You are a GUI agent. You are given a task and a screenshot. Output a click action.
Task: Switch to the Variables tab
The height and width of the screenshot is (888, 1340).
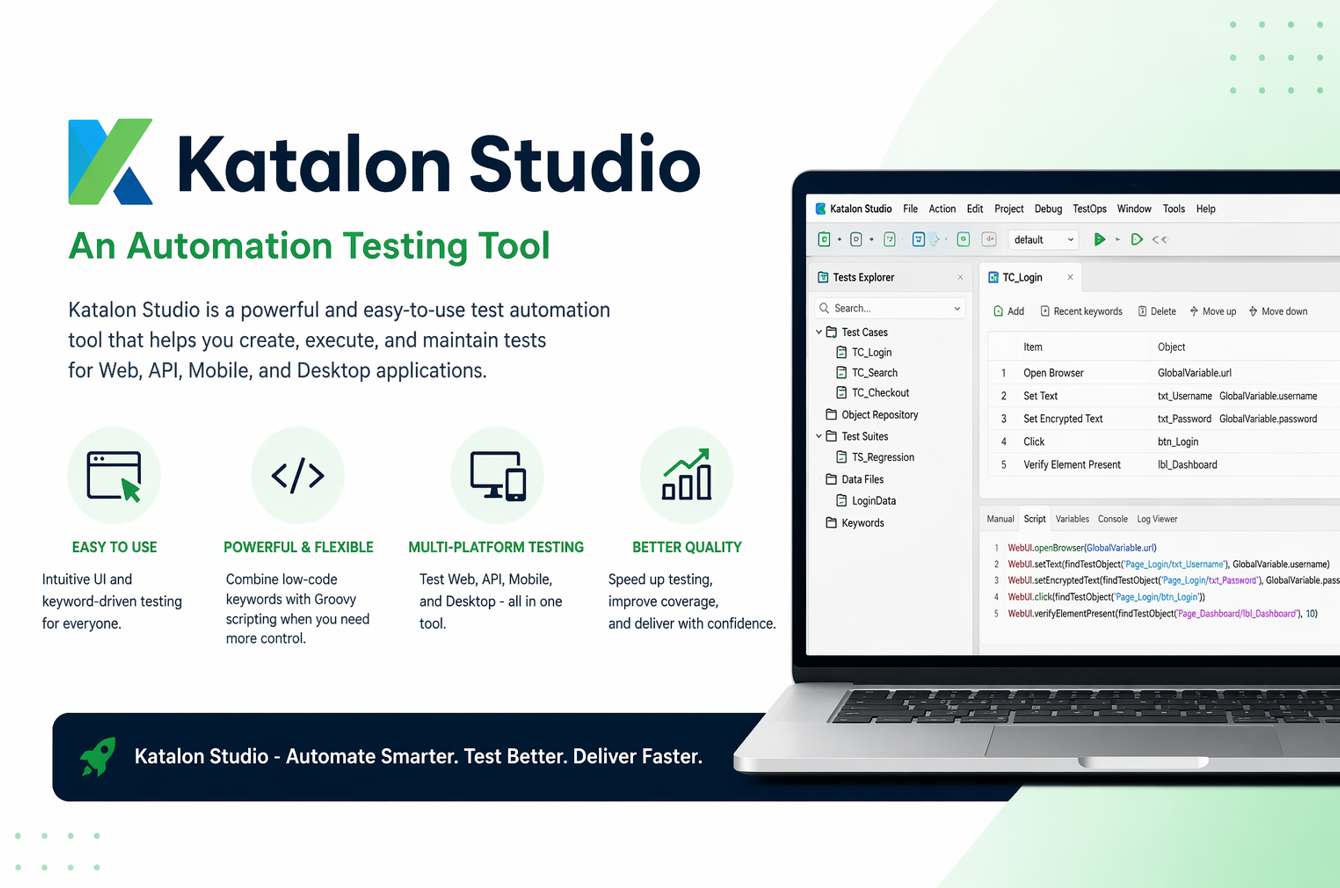click(1072, 519)
